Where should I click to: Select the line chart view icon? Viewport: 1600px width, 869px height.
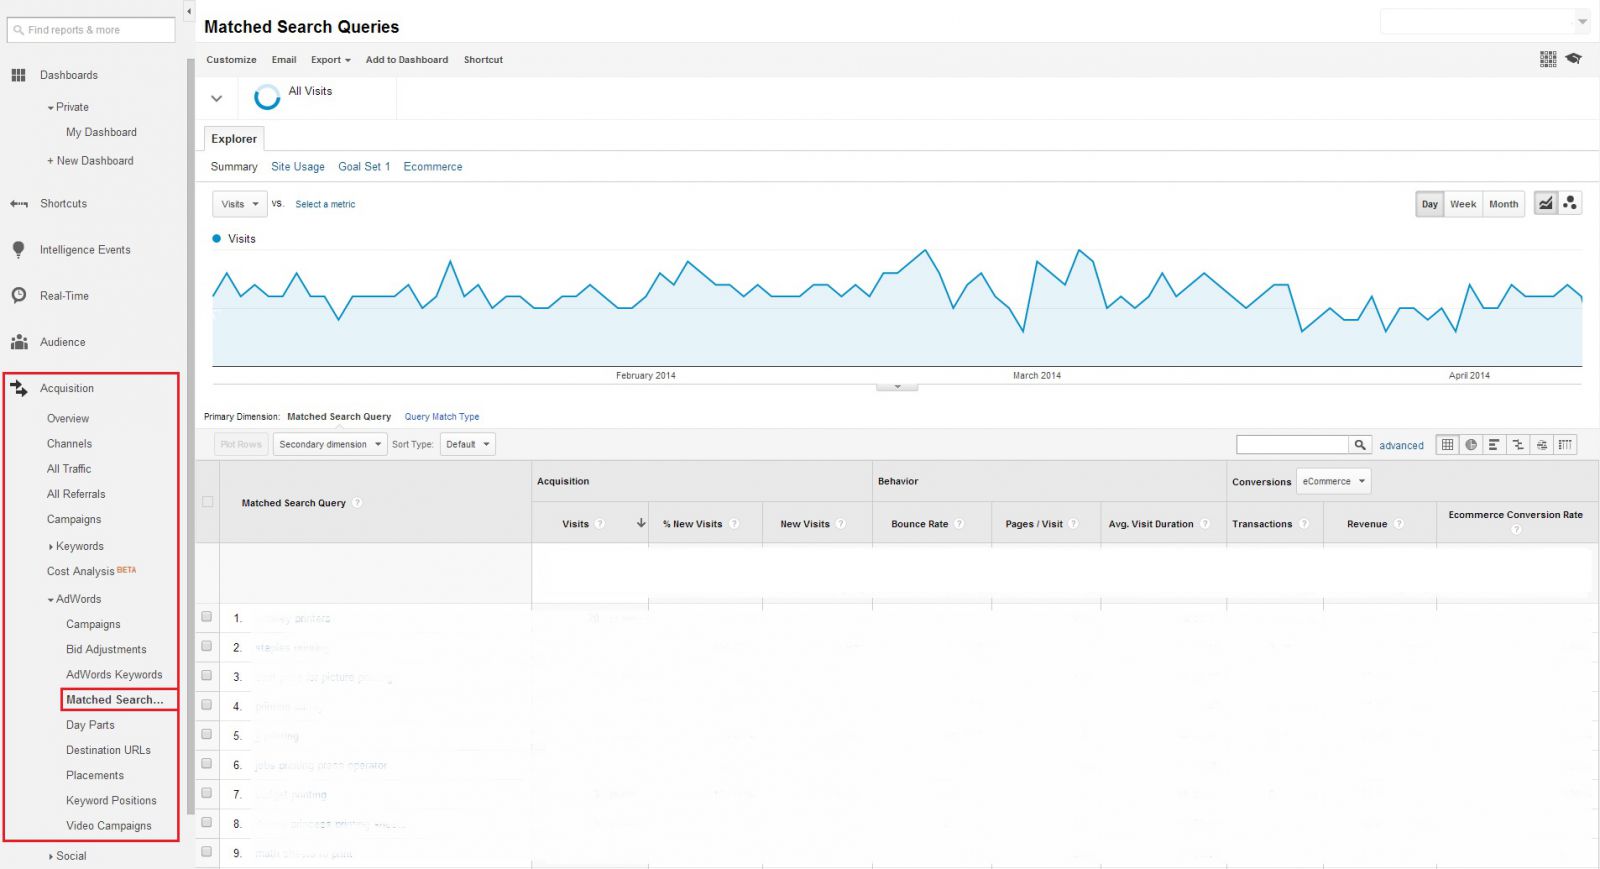1546,203
